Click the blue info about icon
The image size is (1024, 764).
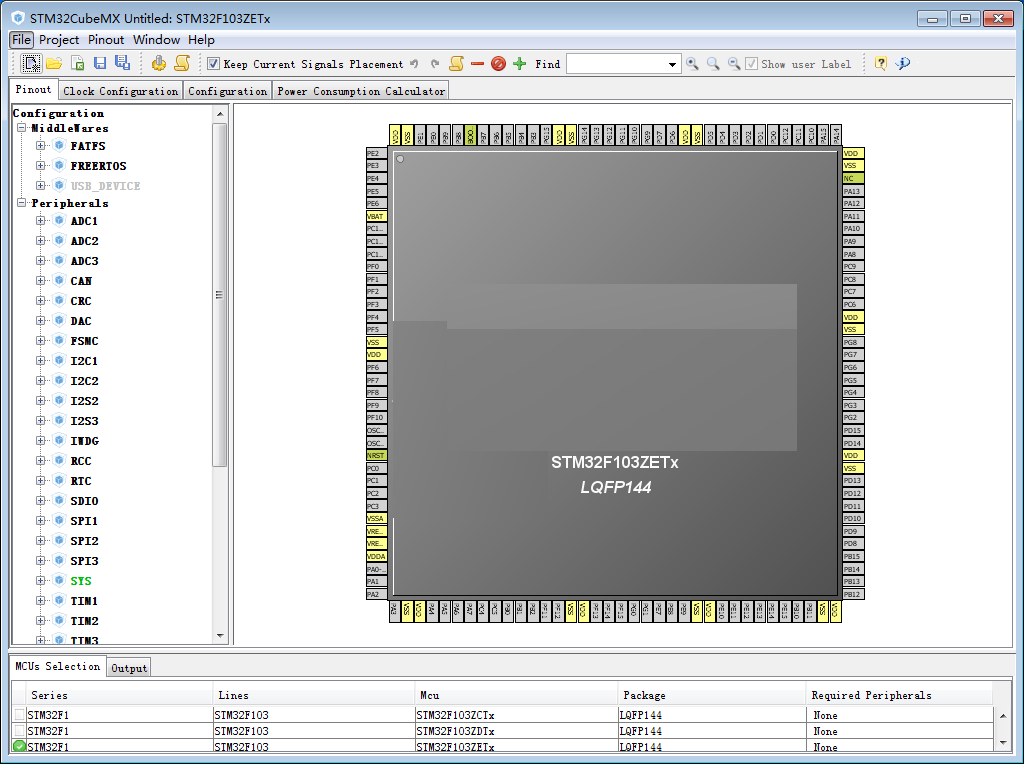coord(903,63)
